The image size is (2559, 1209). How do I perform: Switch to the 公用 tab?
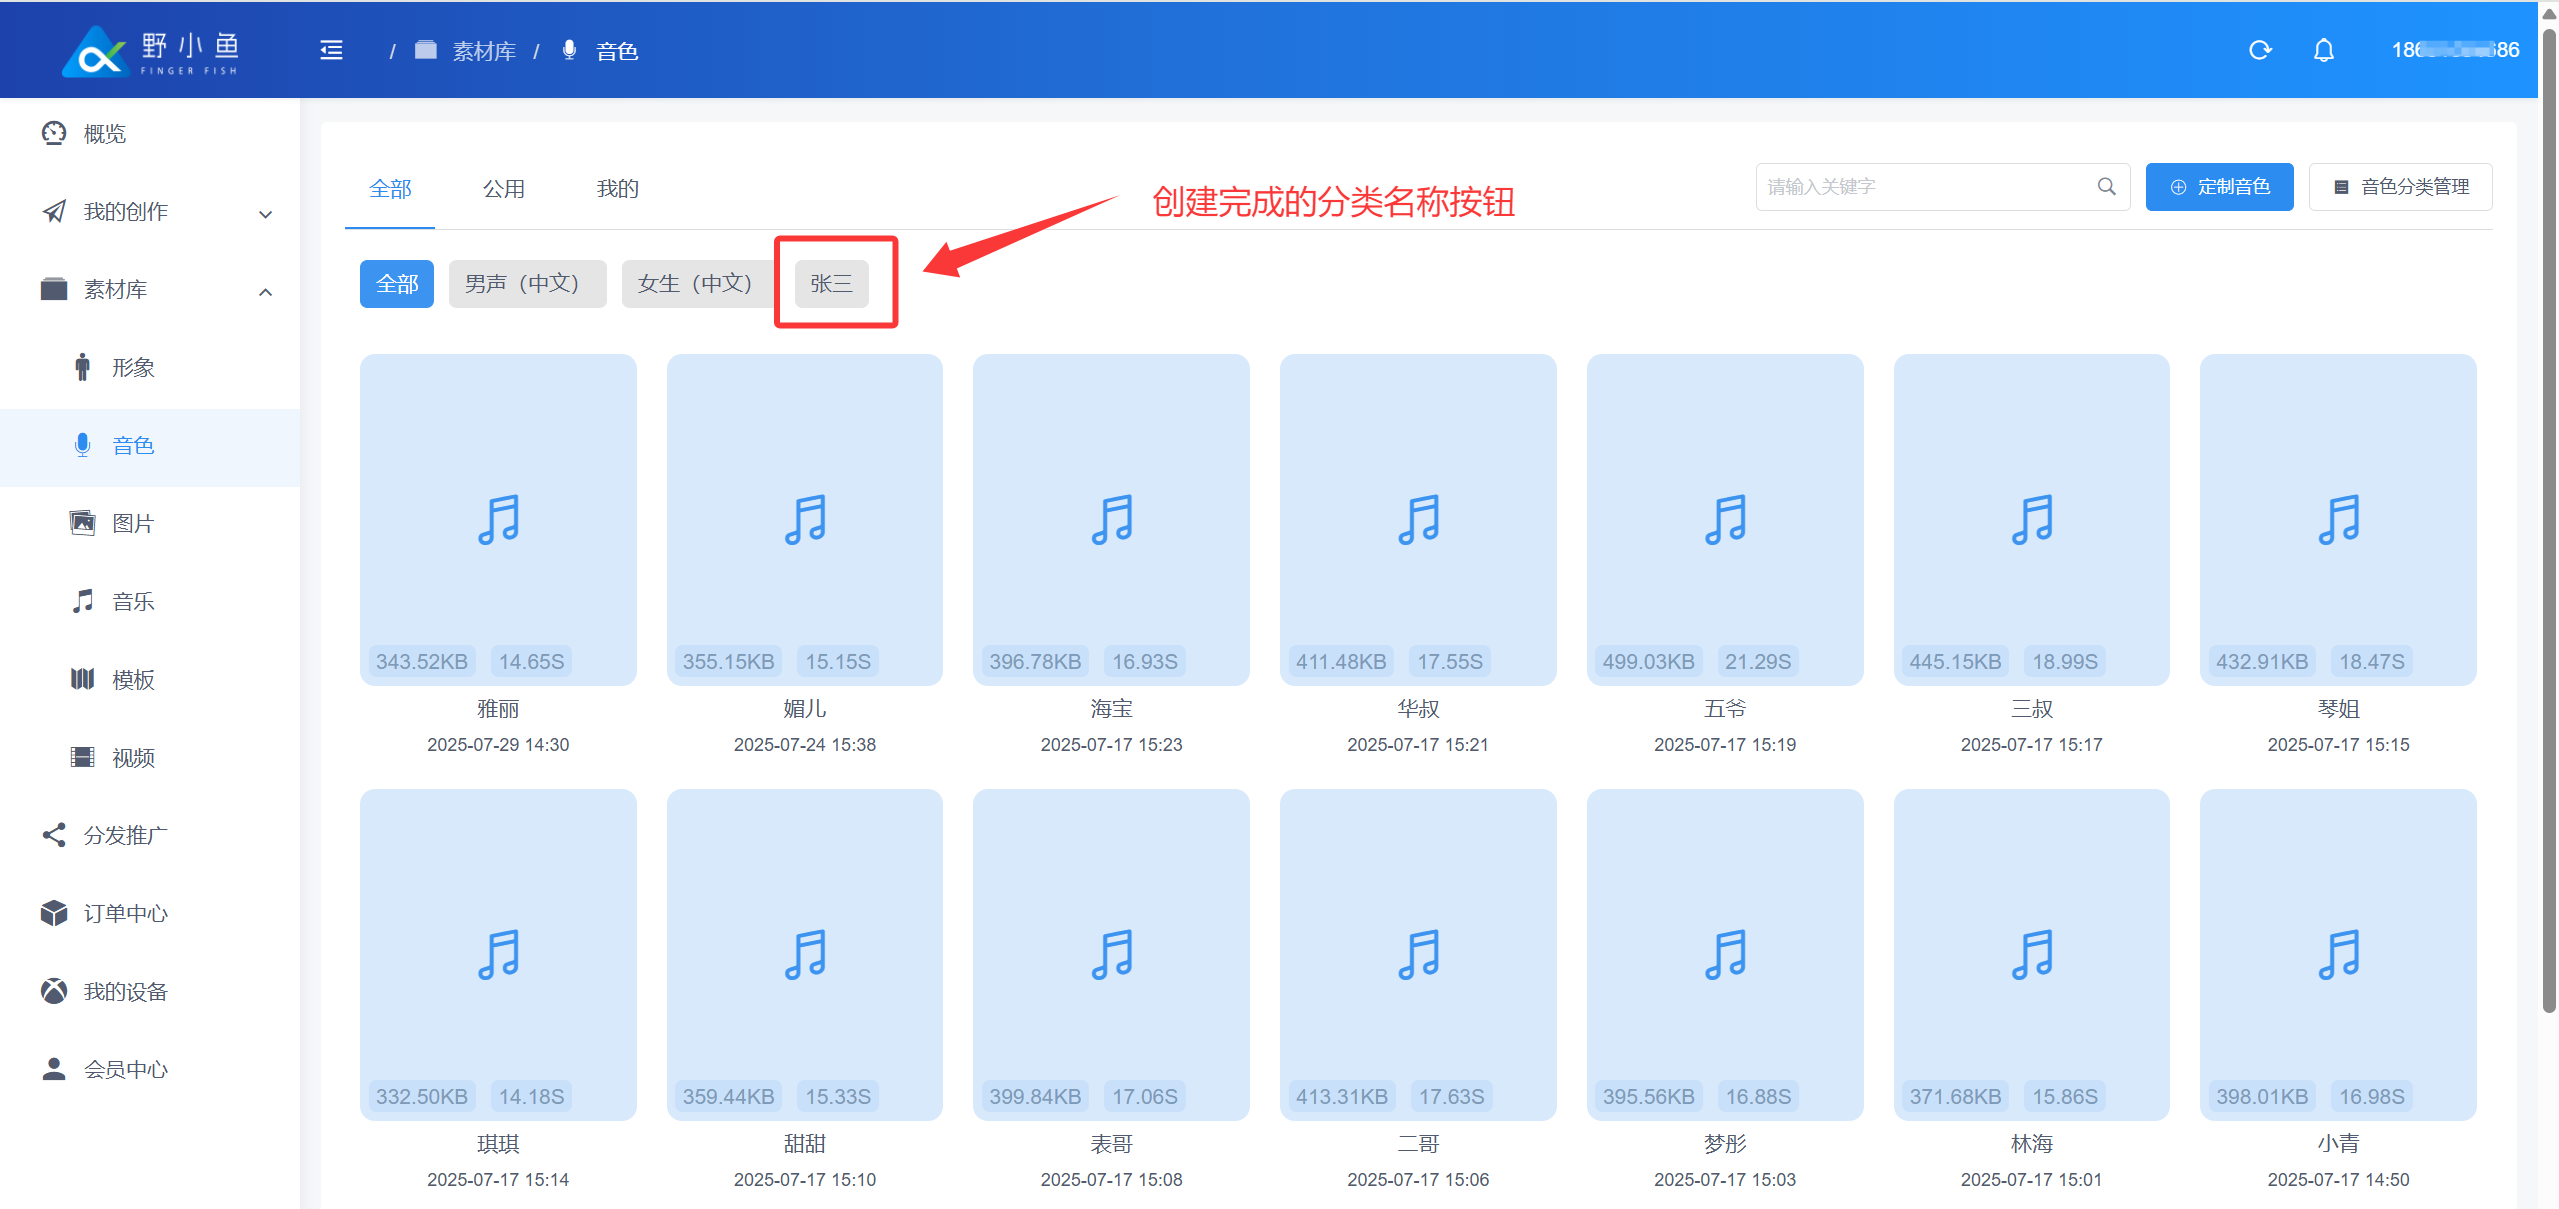coord(503,189)
